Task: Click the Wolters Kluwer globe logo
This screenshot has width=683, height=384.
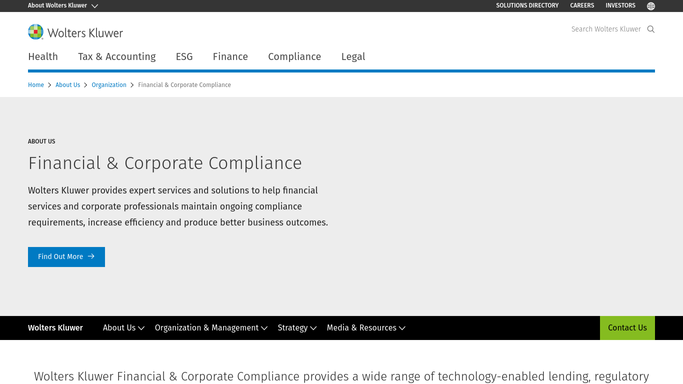Action: point(36,32)
